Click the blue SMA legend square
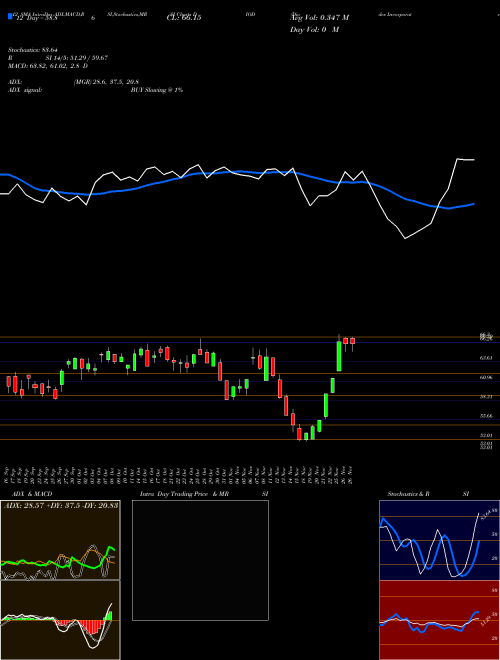This screenshot has width=500, height=660. (10, 17)
